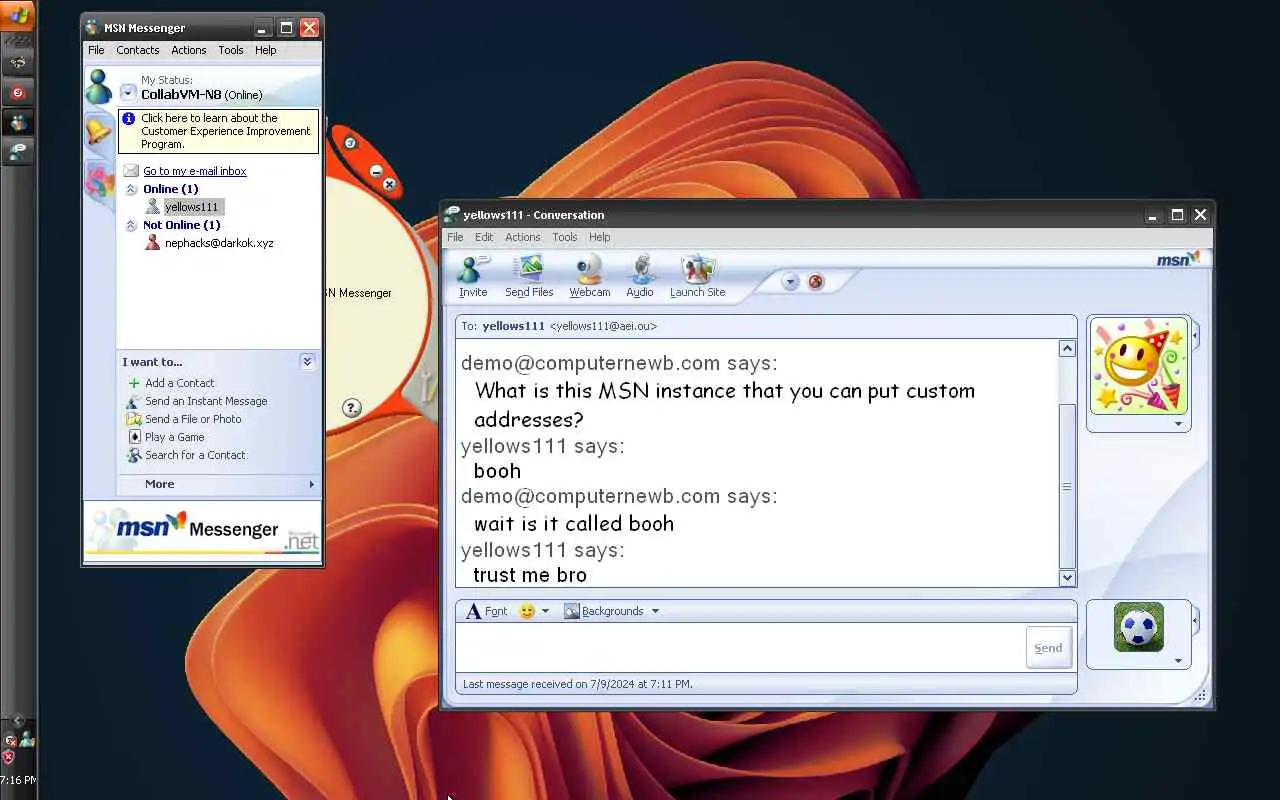Click red shield security tray icon
The height and width of the screenshot is (800, 1280).
pos(9,758)
